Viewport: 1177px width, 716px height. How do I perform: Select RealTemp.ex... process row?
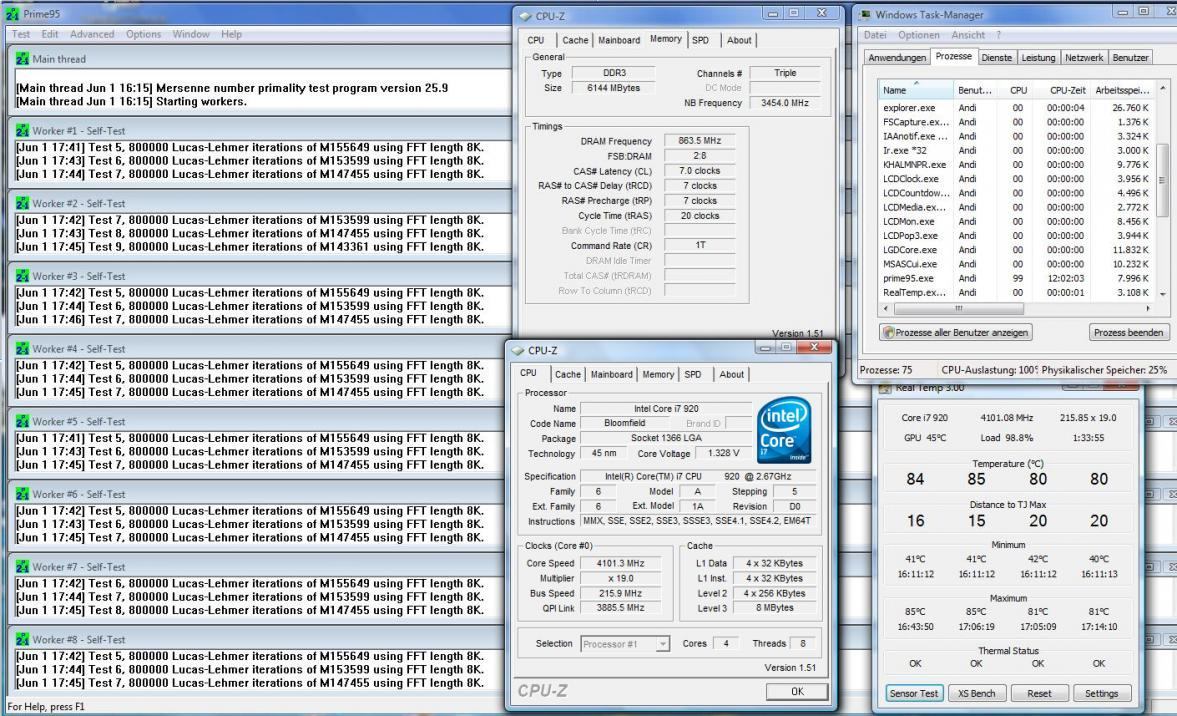[x=1016, y=293]
